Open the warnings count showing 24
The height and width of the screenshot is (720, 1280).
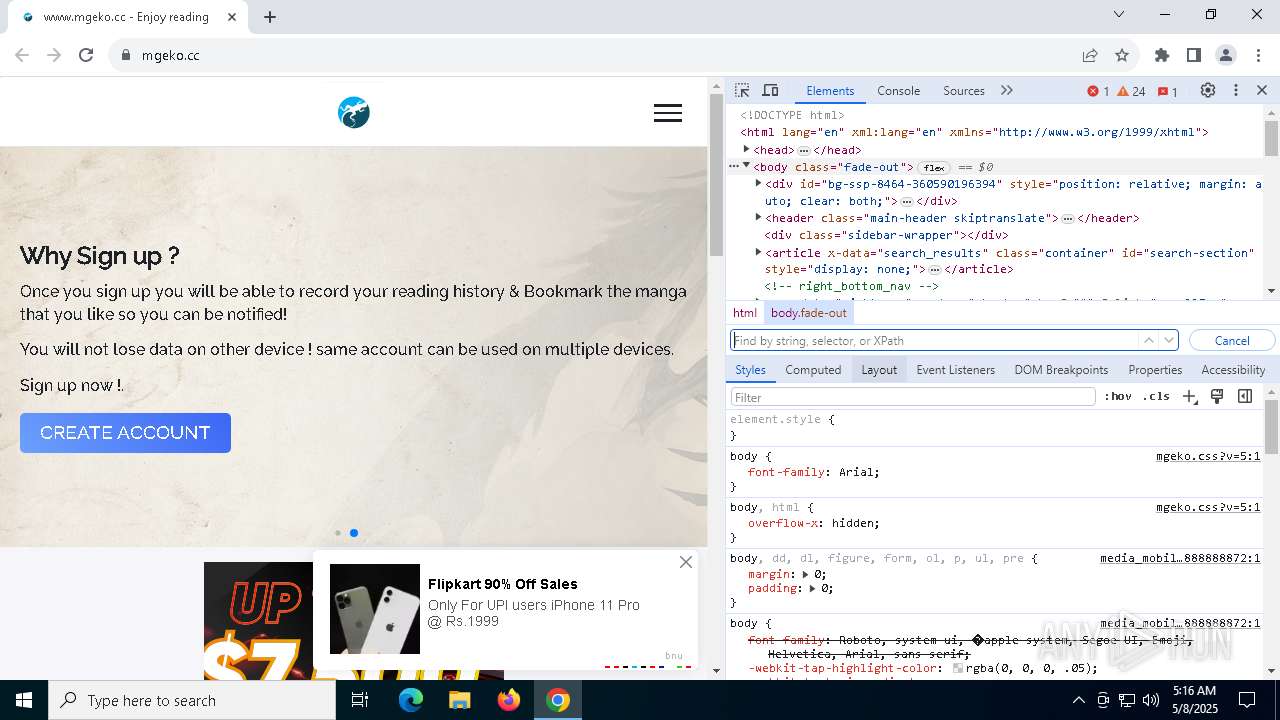pos(1131,91)
